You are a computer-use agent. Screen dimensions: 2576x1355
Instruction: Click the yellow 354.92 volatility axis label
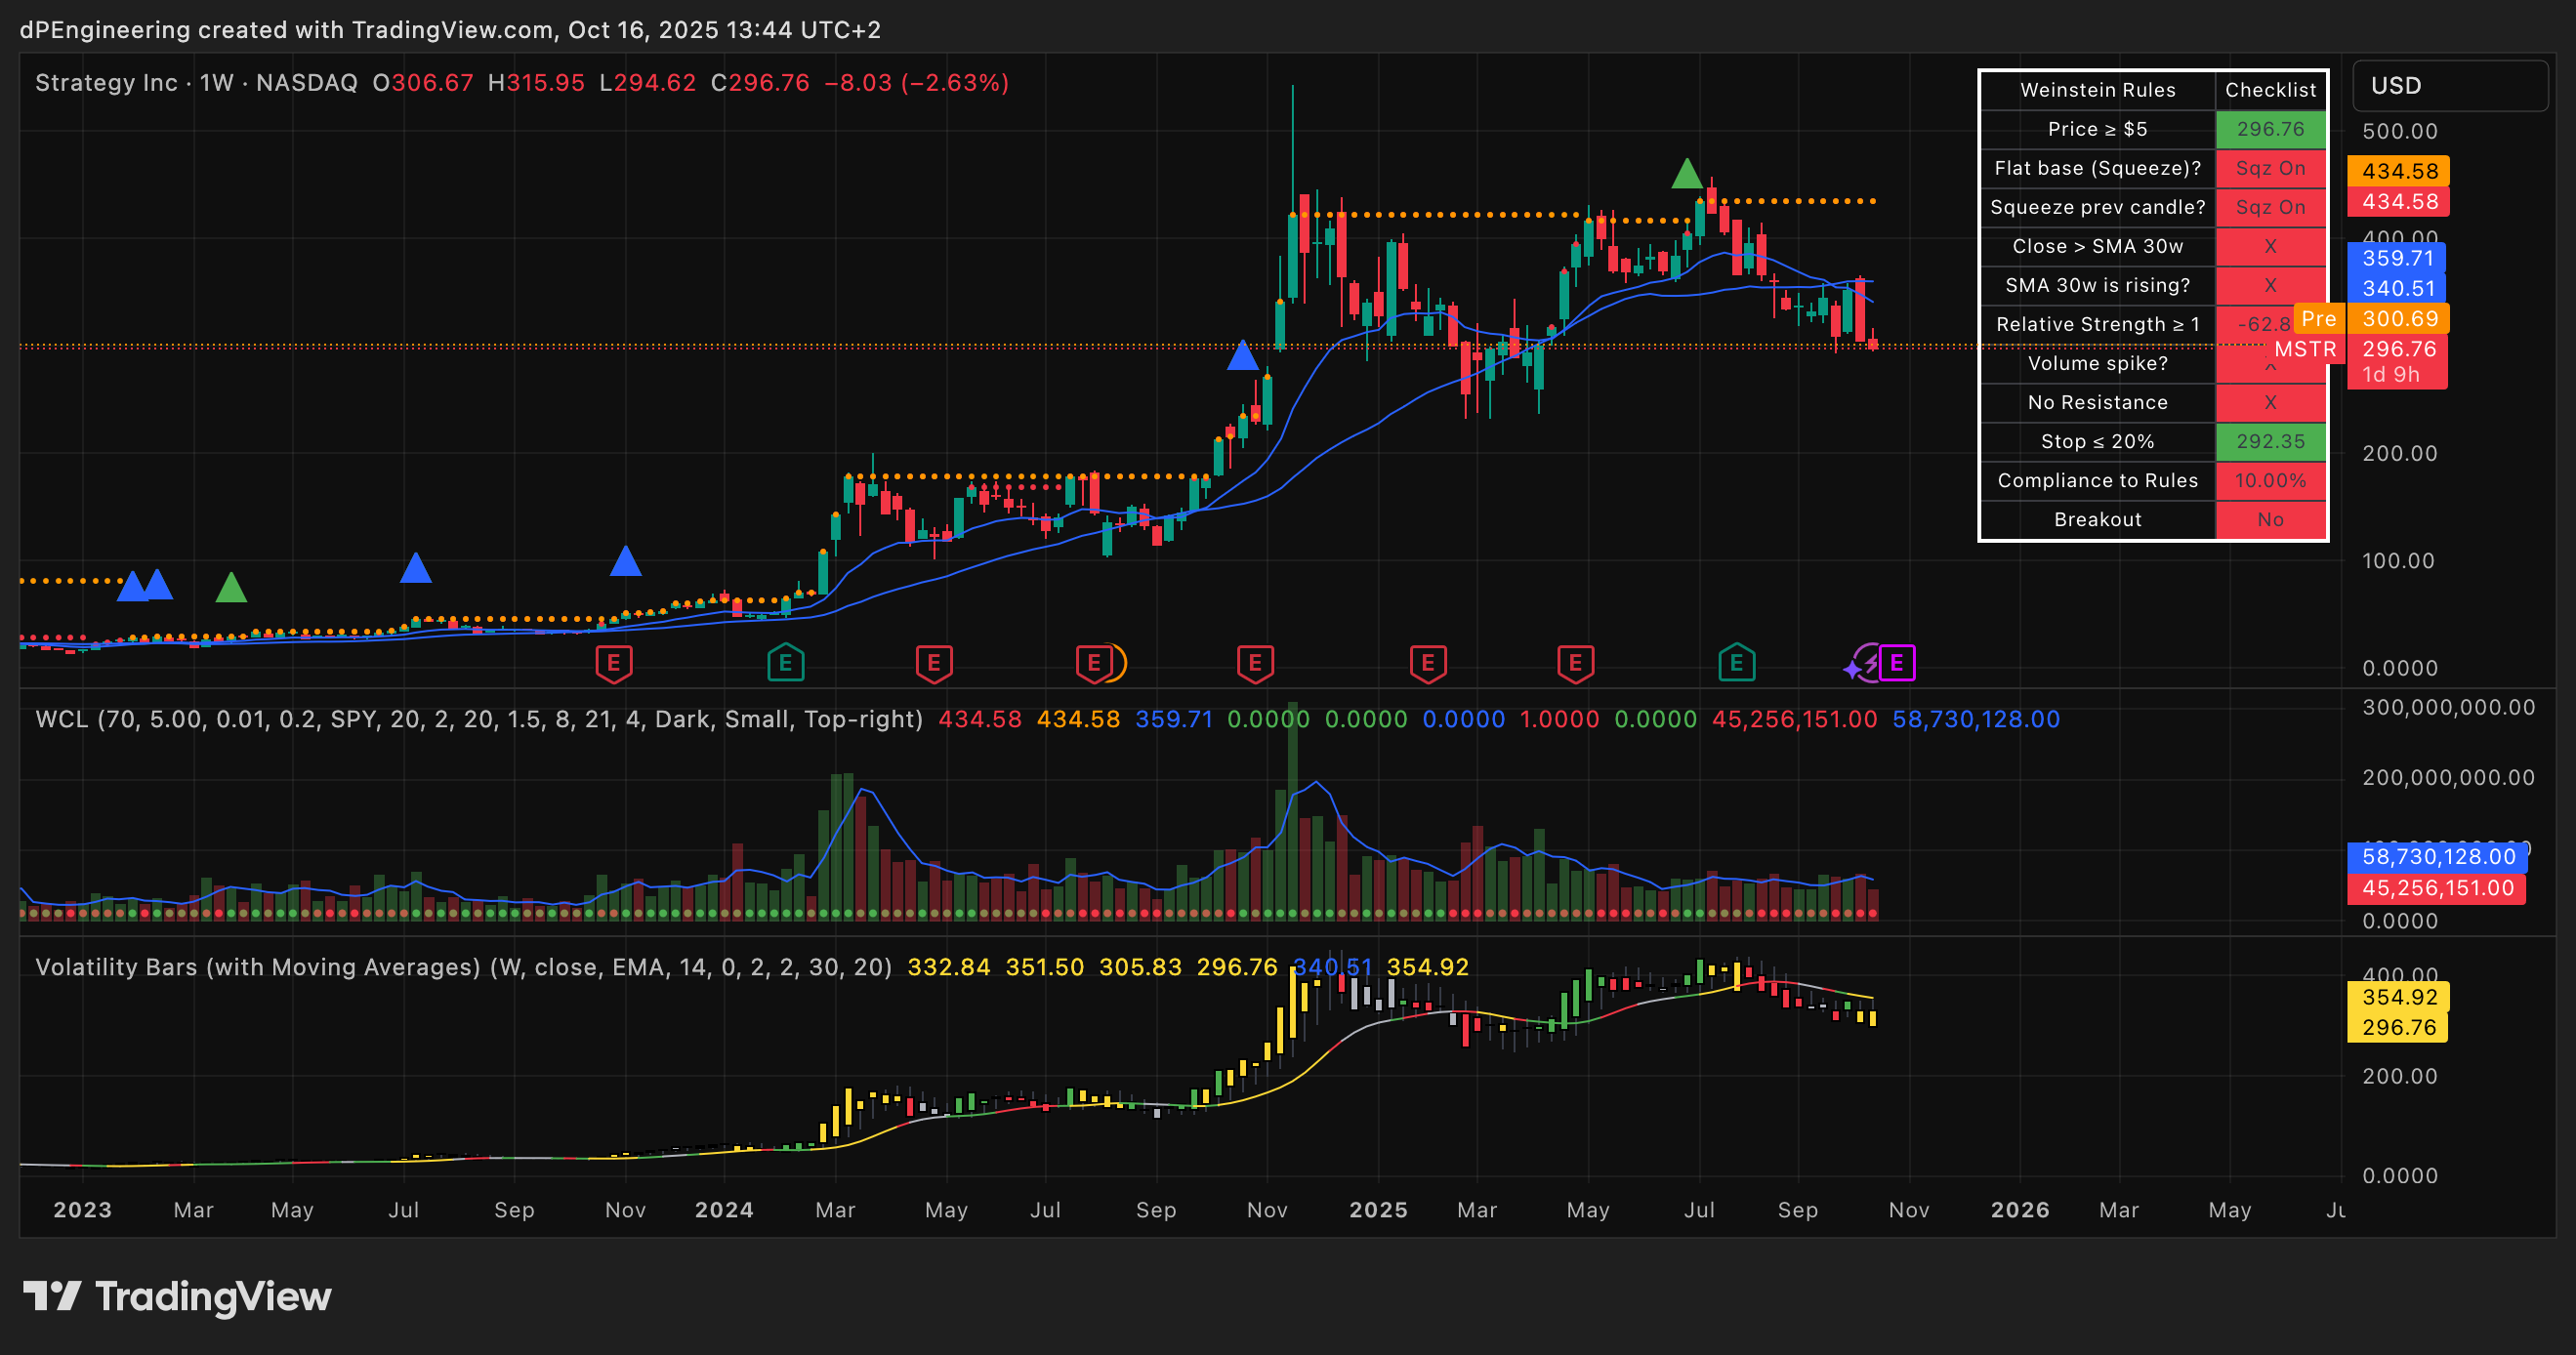tap(2398, 997)
